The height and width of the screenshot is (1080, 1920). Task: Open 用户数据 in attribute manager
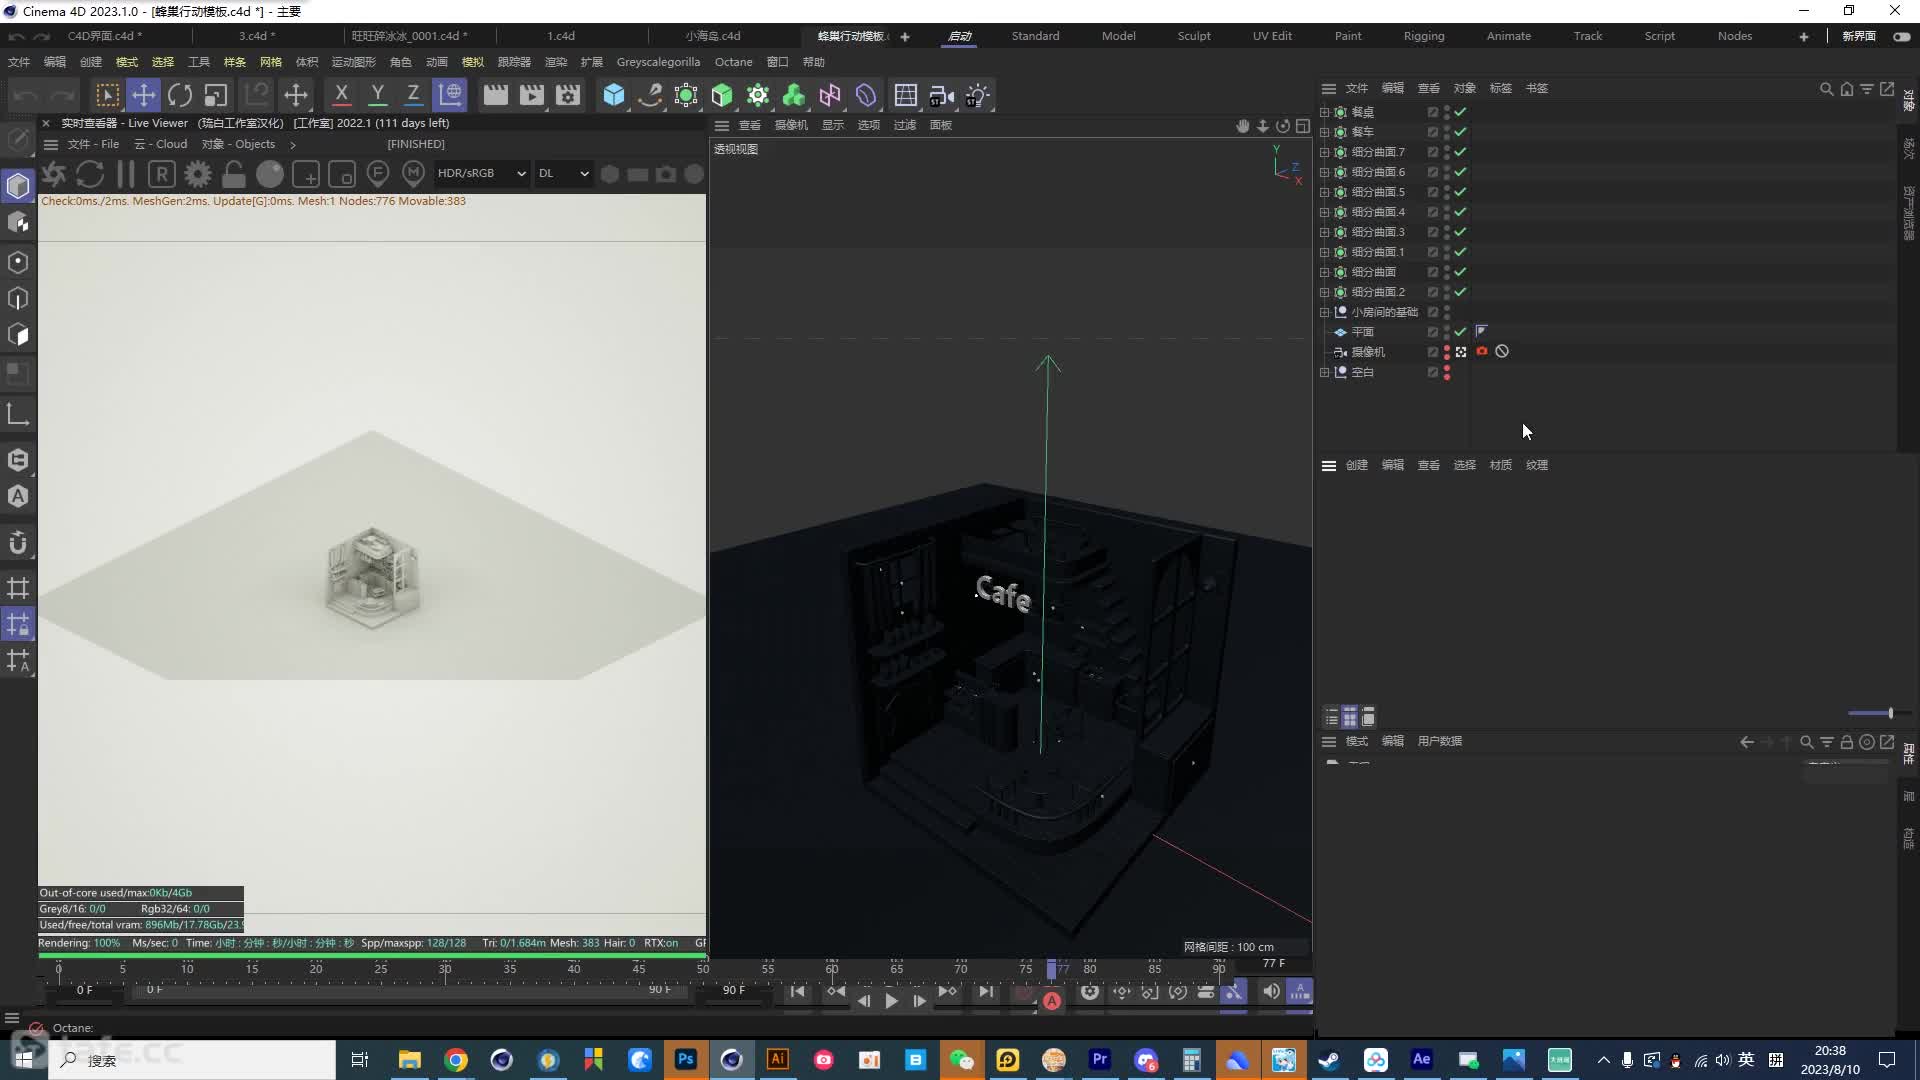(1439, 741)
